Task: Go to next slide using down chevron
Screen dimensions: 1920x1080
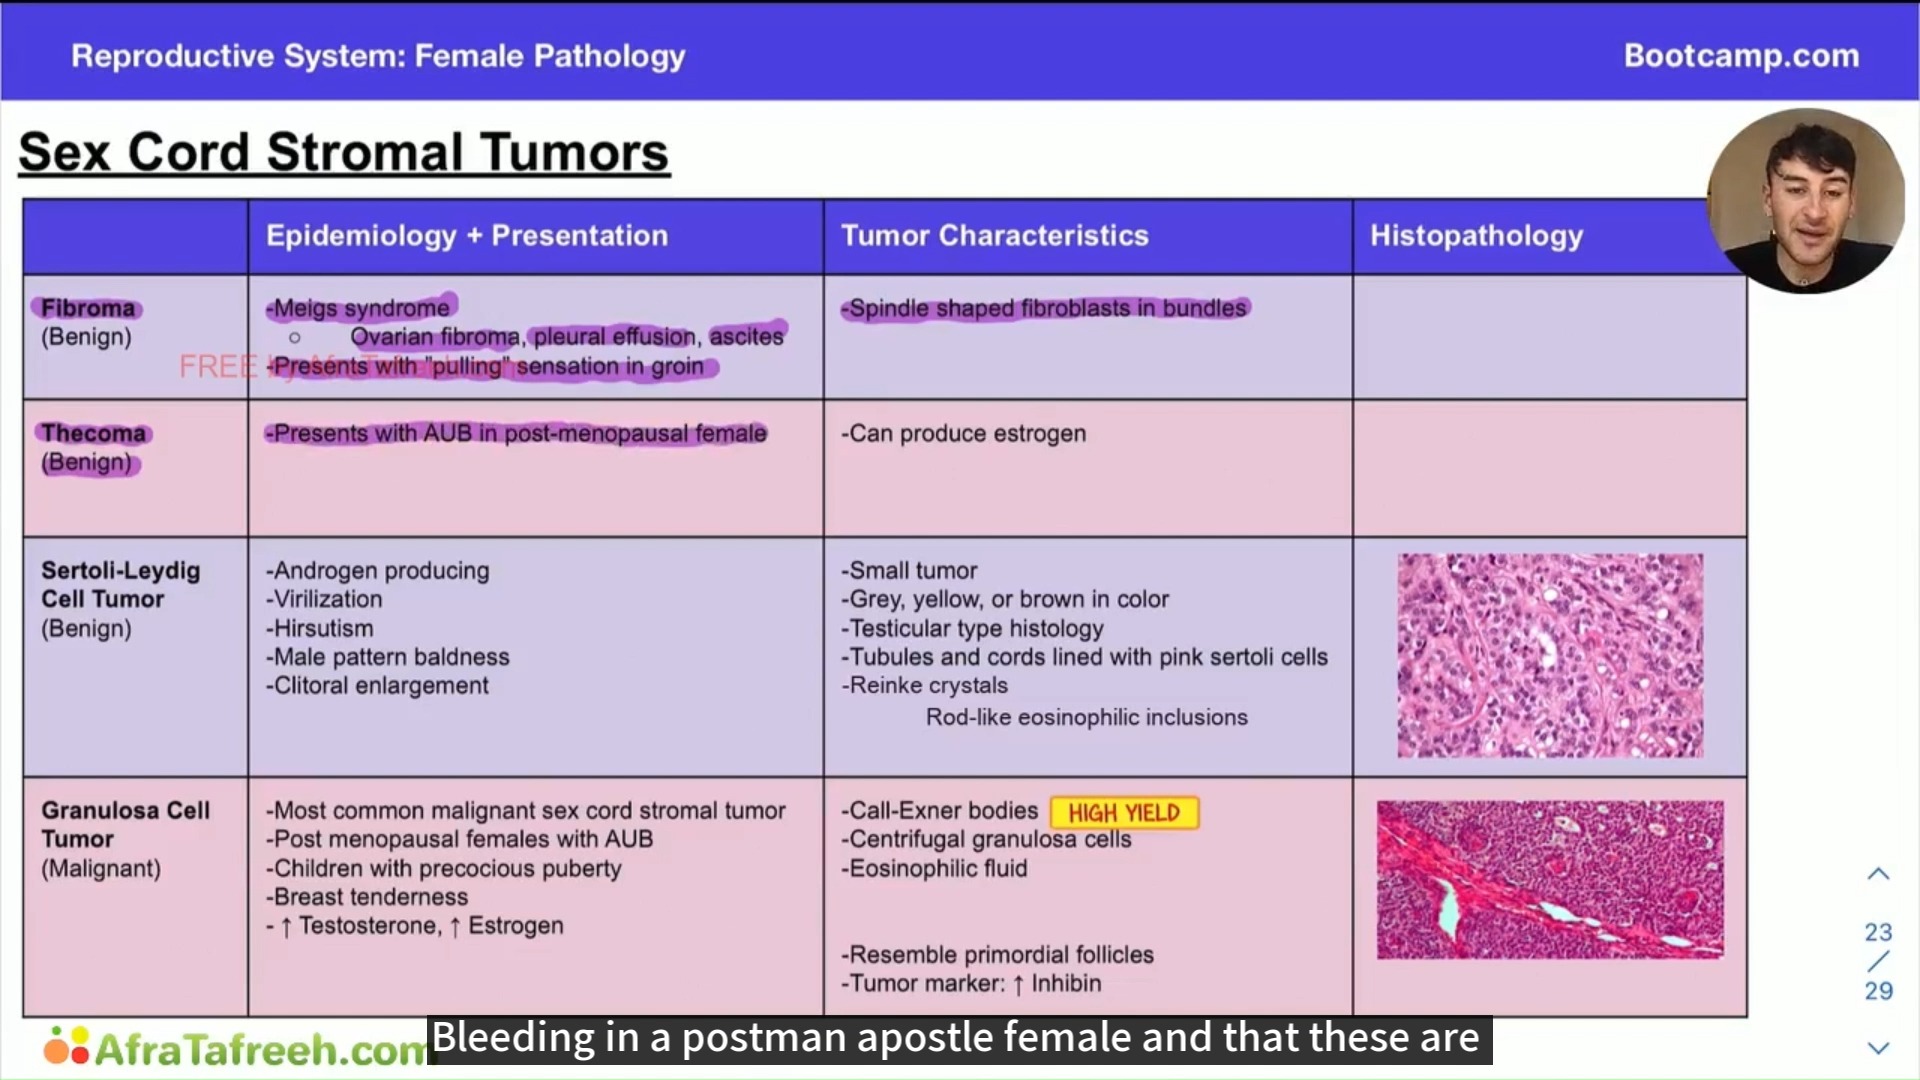Action: pyautogui.click(x=1878, y=1048)
